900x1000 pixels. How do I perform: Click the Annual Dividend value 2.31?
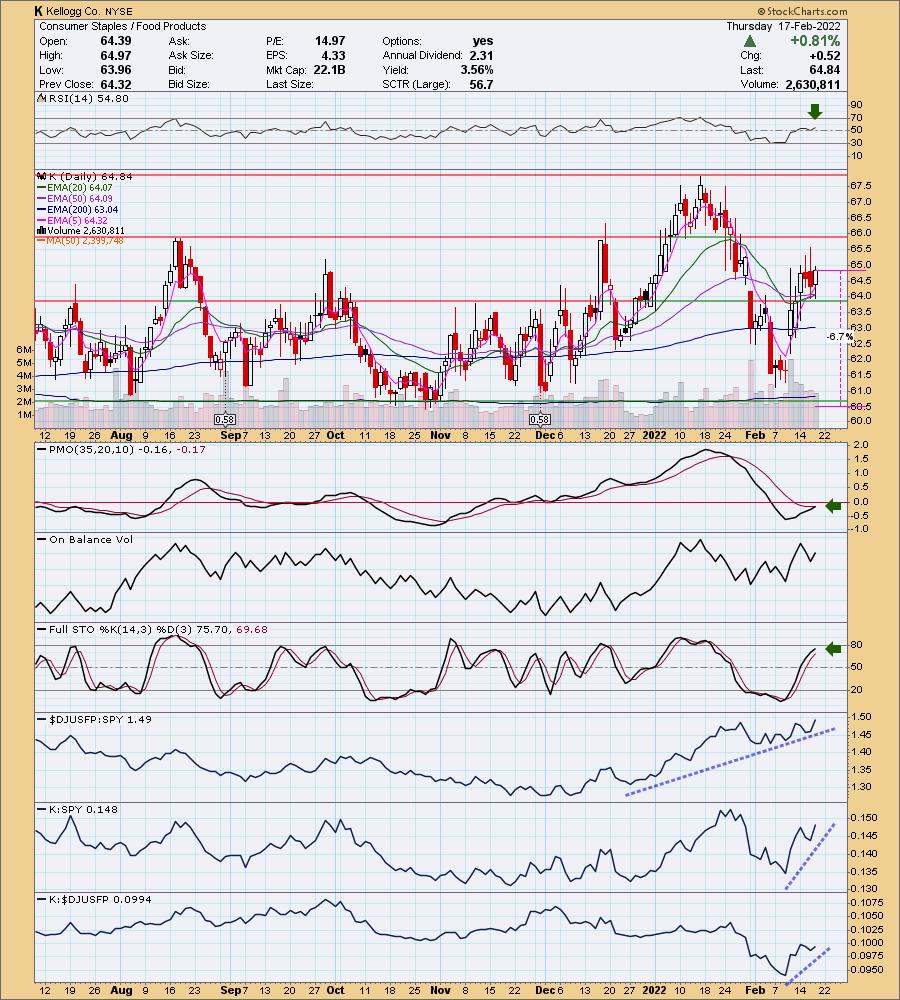pyautogui.click(x=482, y=55)
